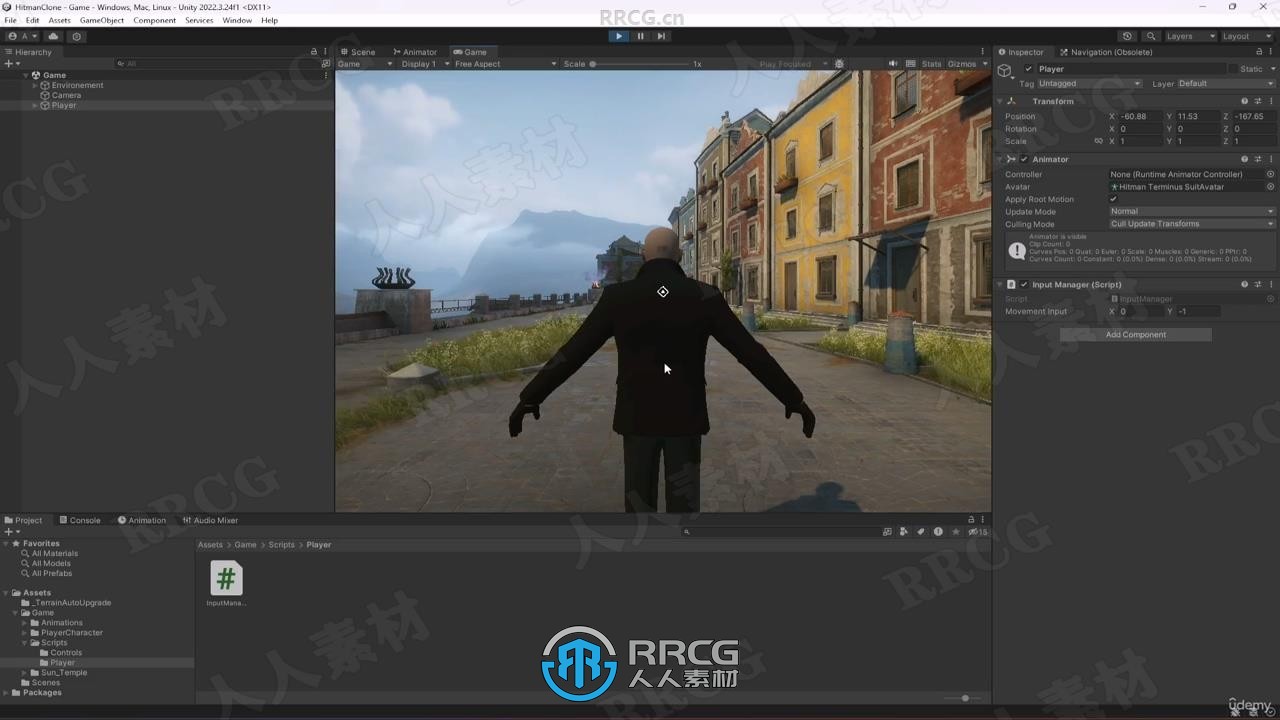The image size is (1280, 720).
Task: Click the Step frame button
Action: (x=661, y=36)
